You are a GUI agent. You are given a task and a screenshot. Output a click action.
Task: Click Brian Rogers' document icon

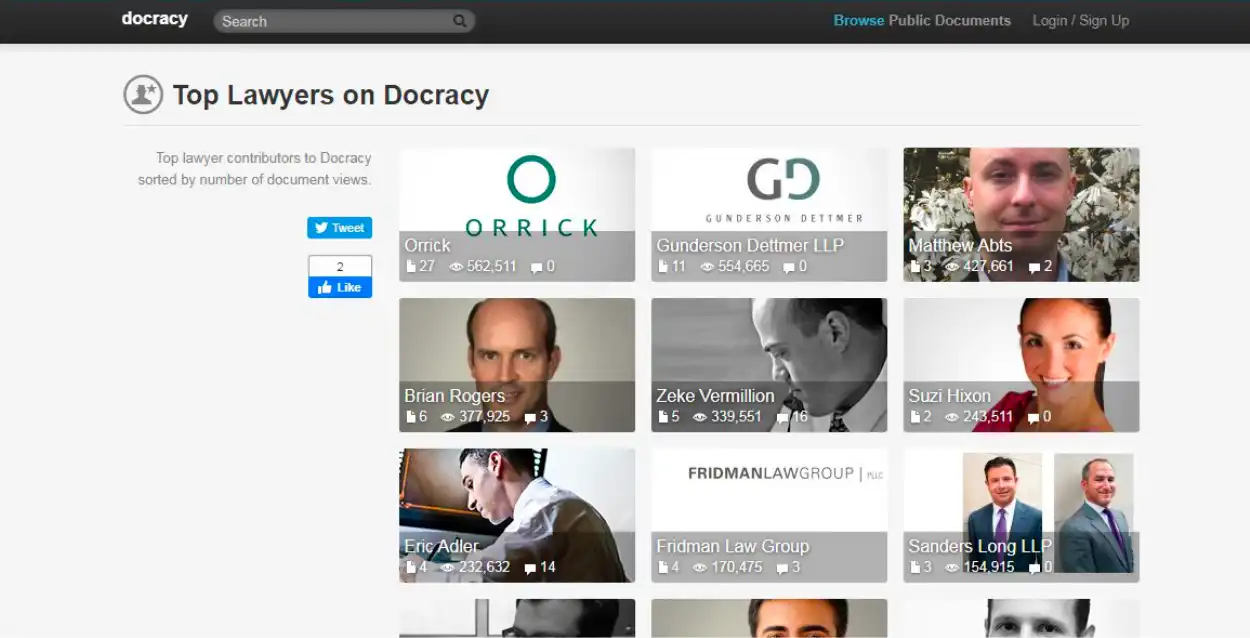coord(410,417)
